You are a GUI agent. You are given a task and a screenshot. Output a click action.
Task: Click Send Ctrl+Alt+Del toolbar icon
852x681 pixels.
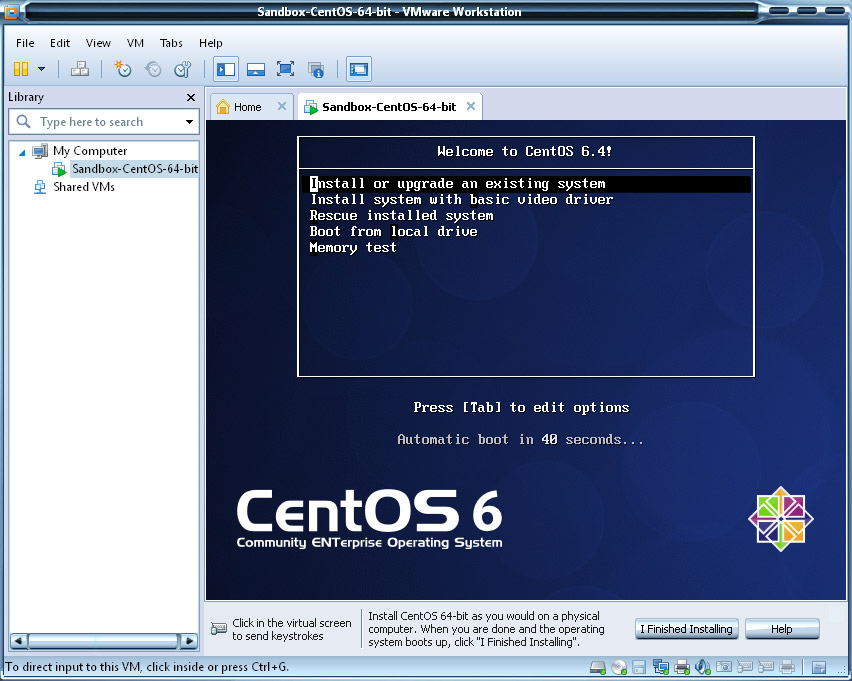point(80,69)
